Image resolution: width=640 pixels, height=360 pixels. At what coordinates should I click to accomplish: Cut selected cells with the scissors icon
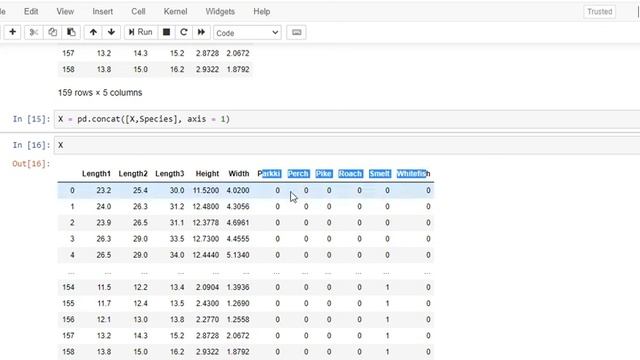(34, 32)
